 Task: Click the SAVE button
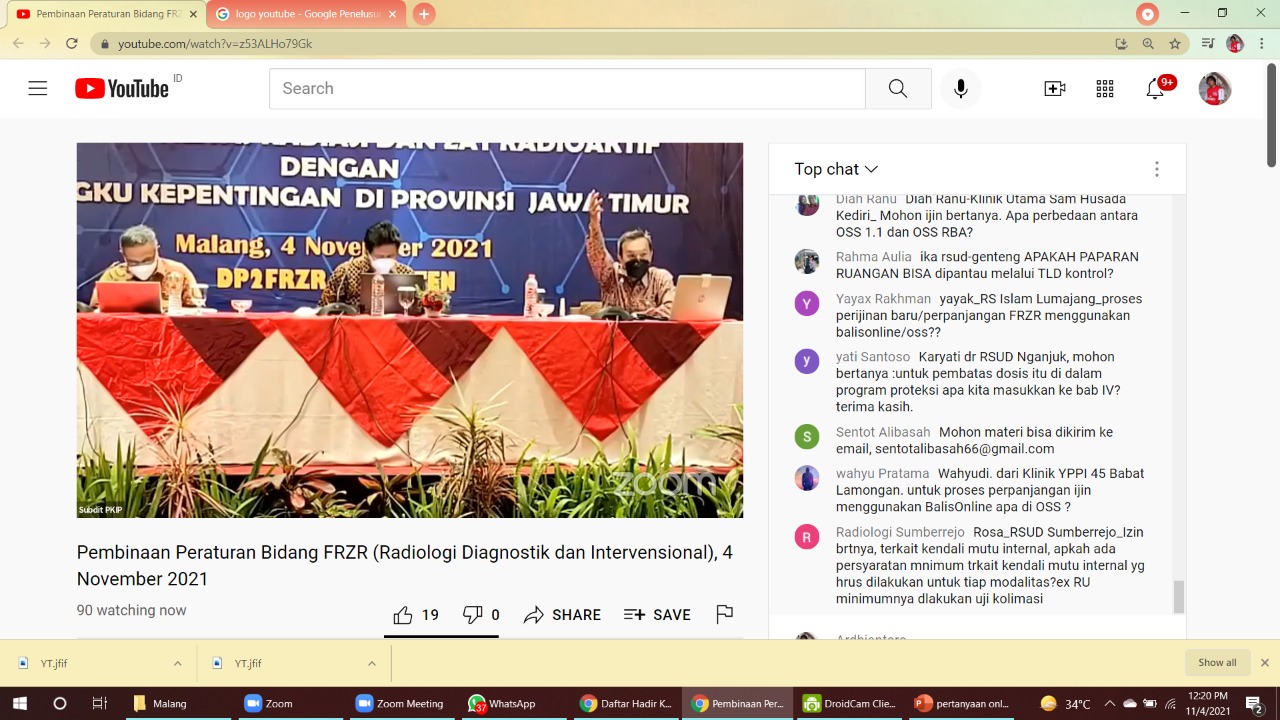[657, 615]
